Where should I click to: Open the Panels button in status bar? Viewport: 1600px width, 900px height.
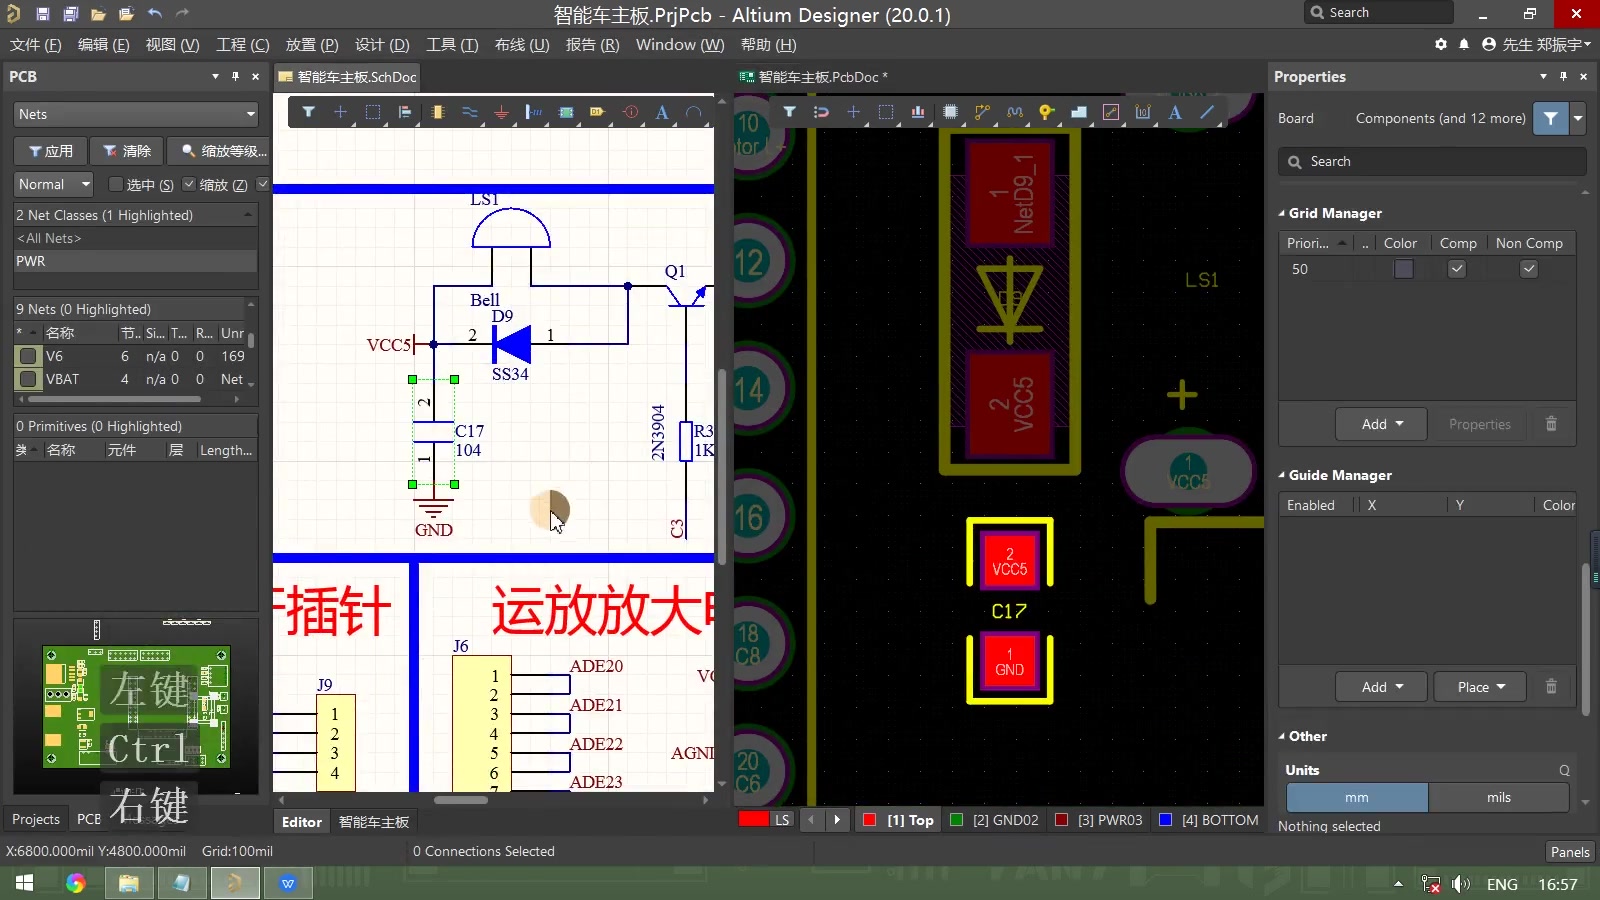[1569, 852]
